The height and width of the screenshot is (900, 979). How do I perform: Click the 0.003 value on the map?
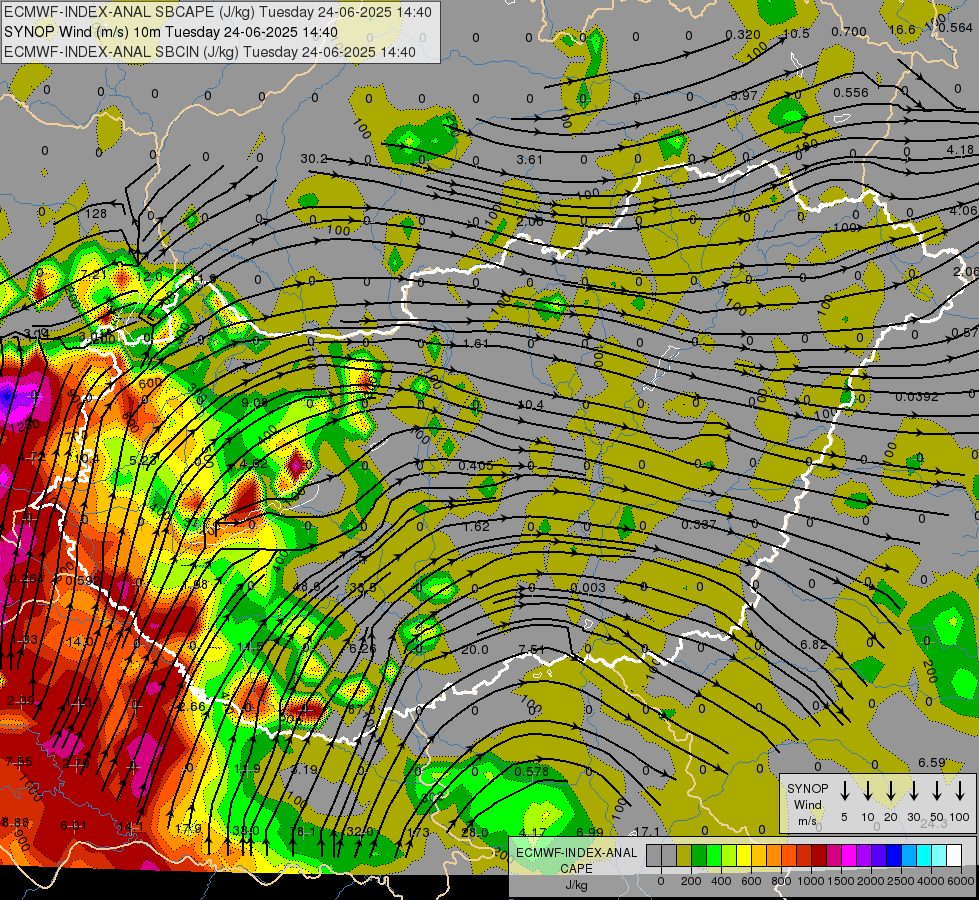[x=588, y=587]
